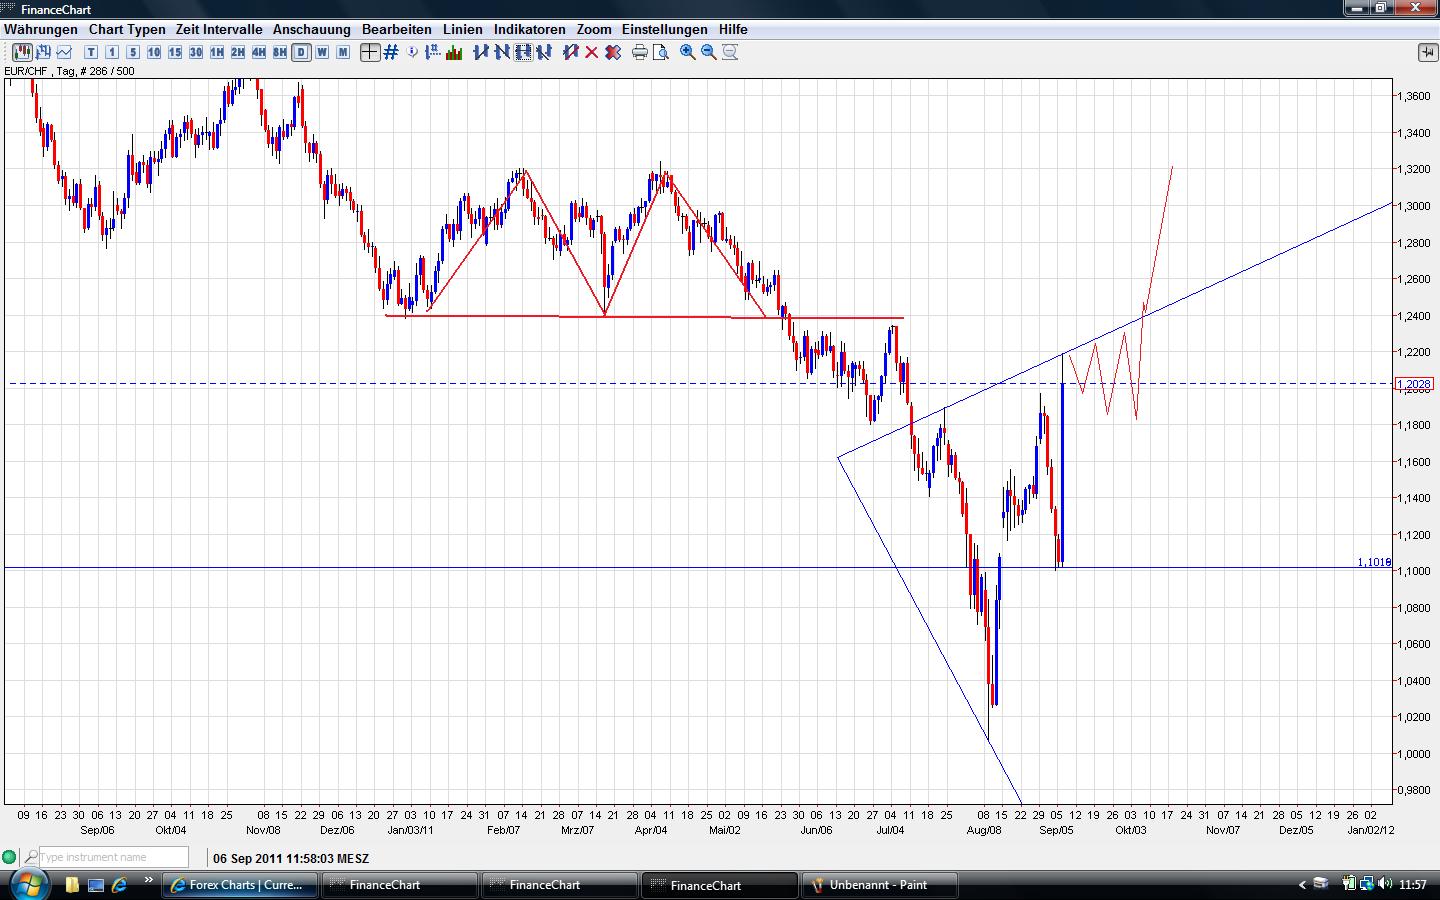The image size is (1440, 900).
Task: Click the instrument name search field
Action: pos(113,857)
